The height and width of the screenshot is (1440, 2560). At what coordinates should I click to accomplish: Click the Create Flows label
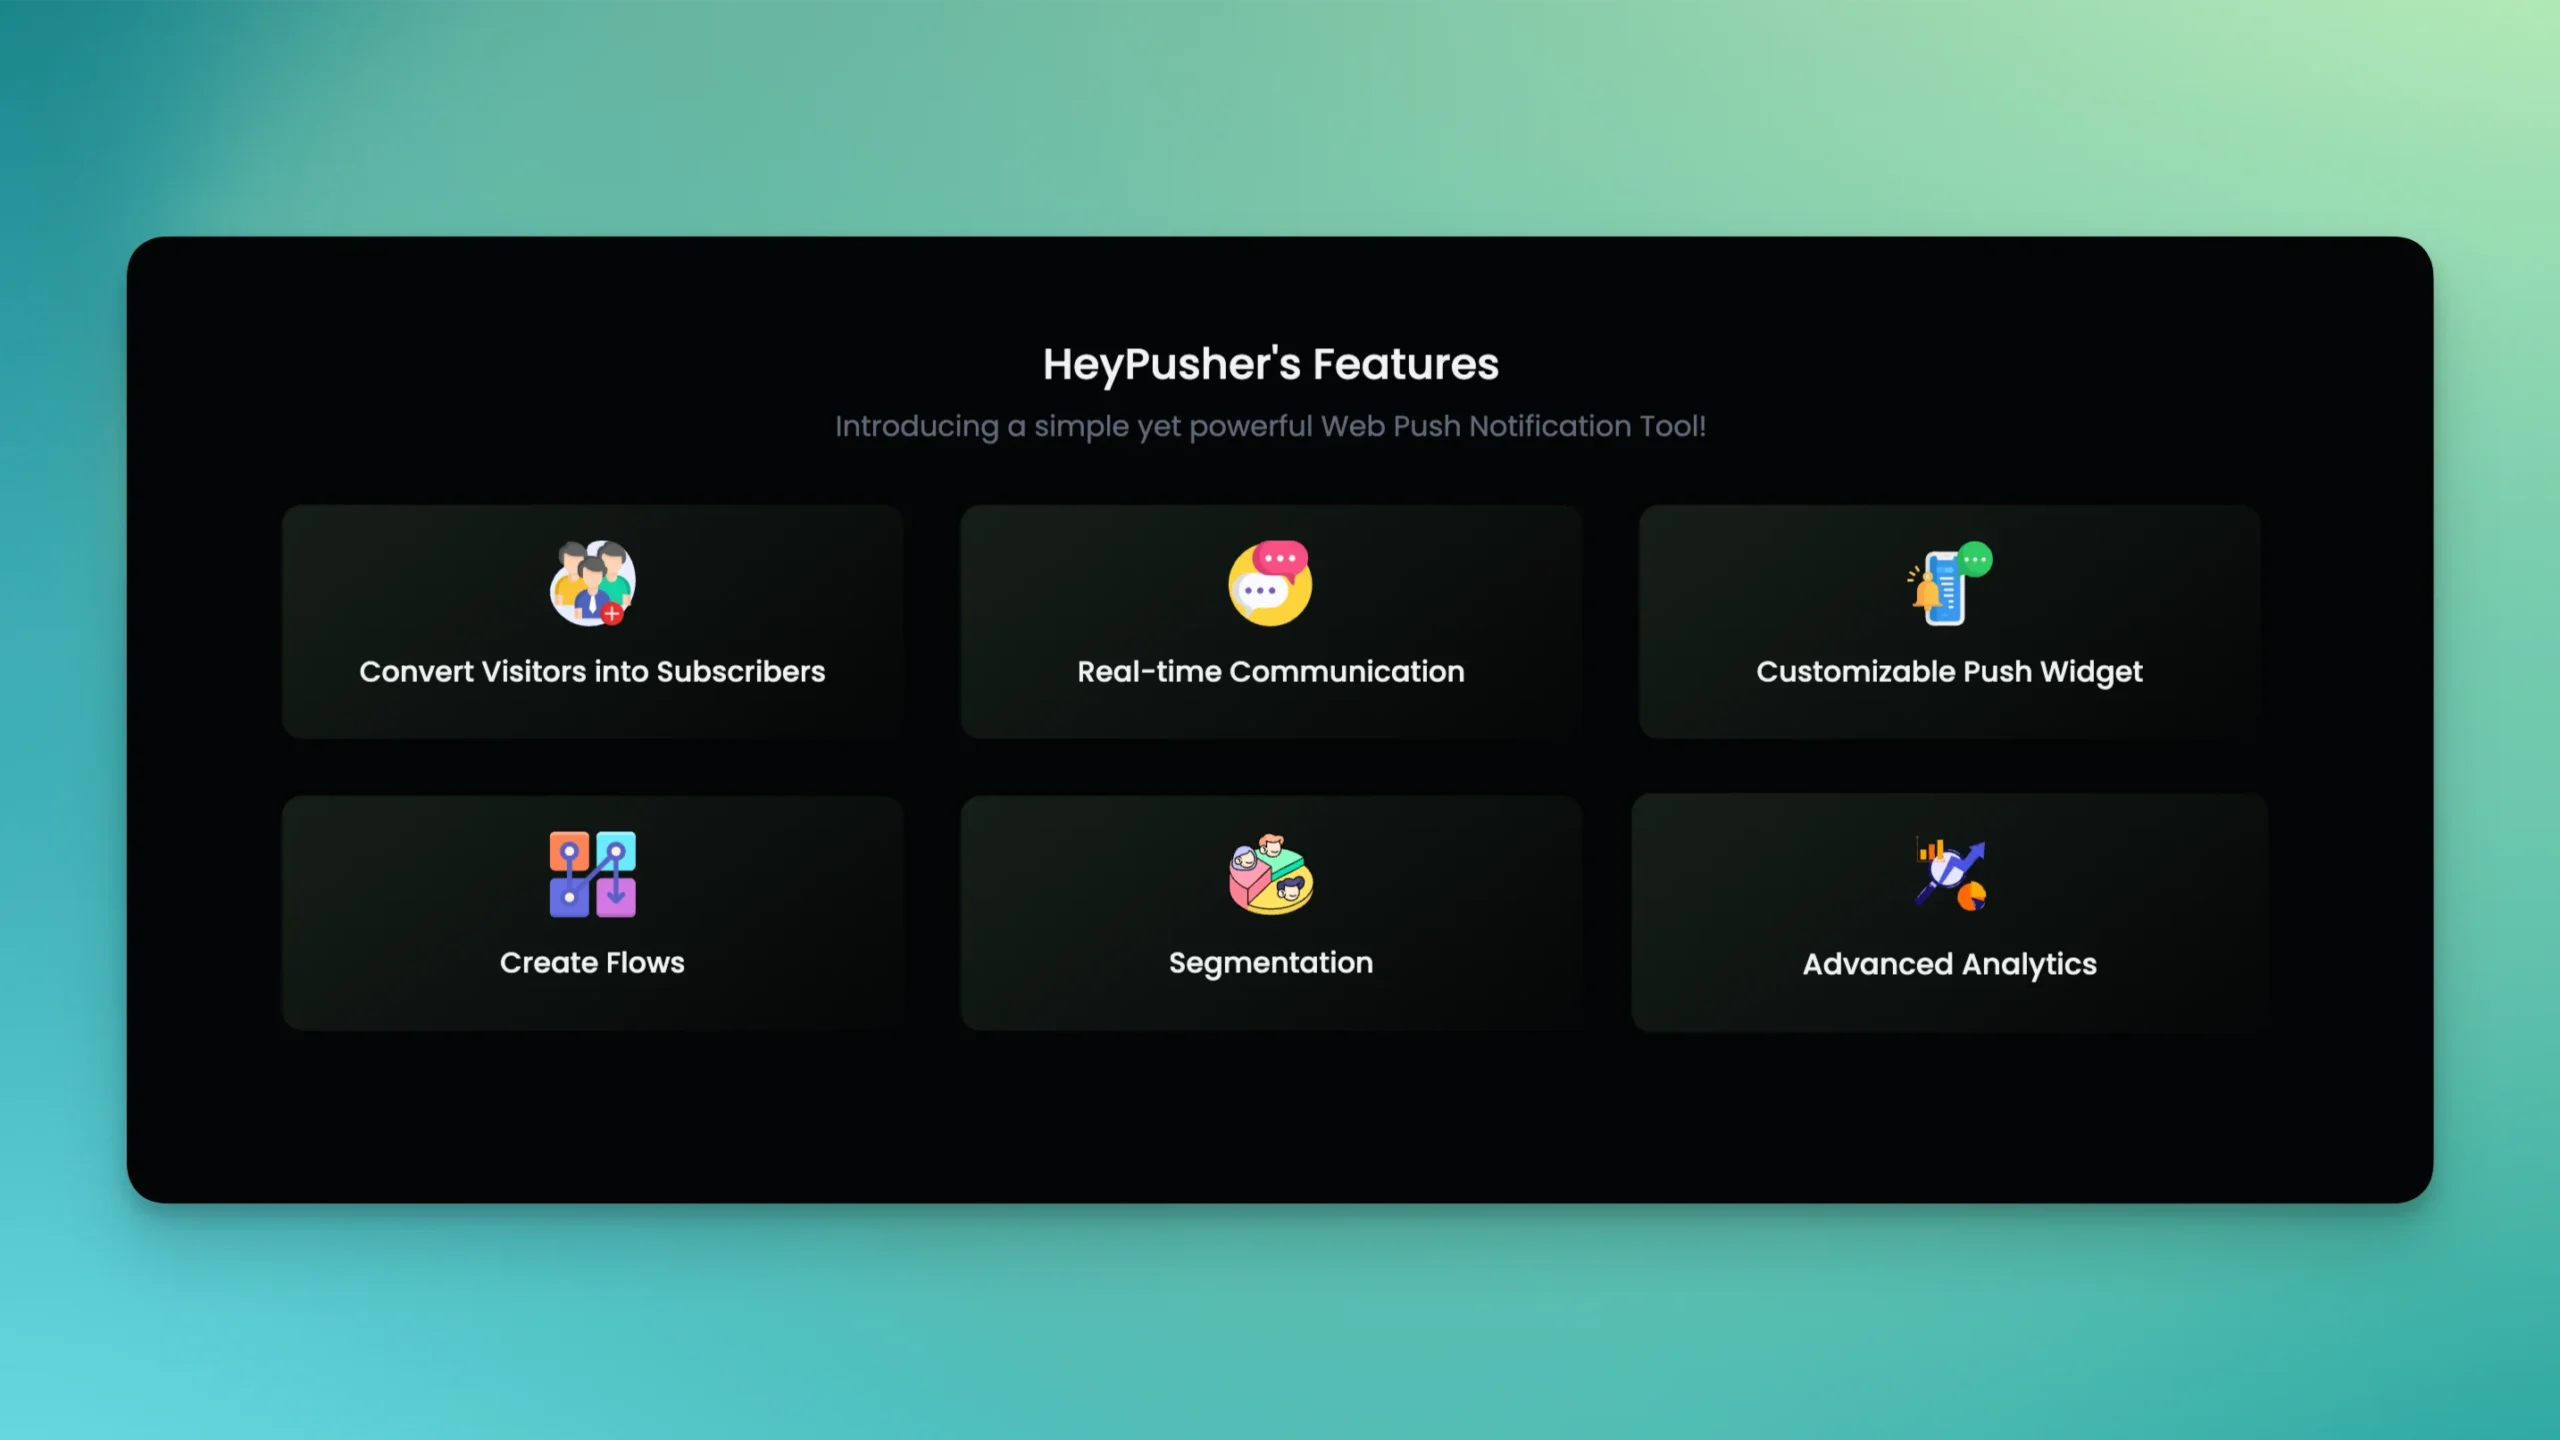[592, 962]
